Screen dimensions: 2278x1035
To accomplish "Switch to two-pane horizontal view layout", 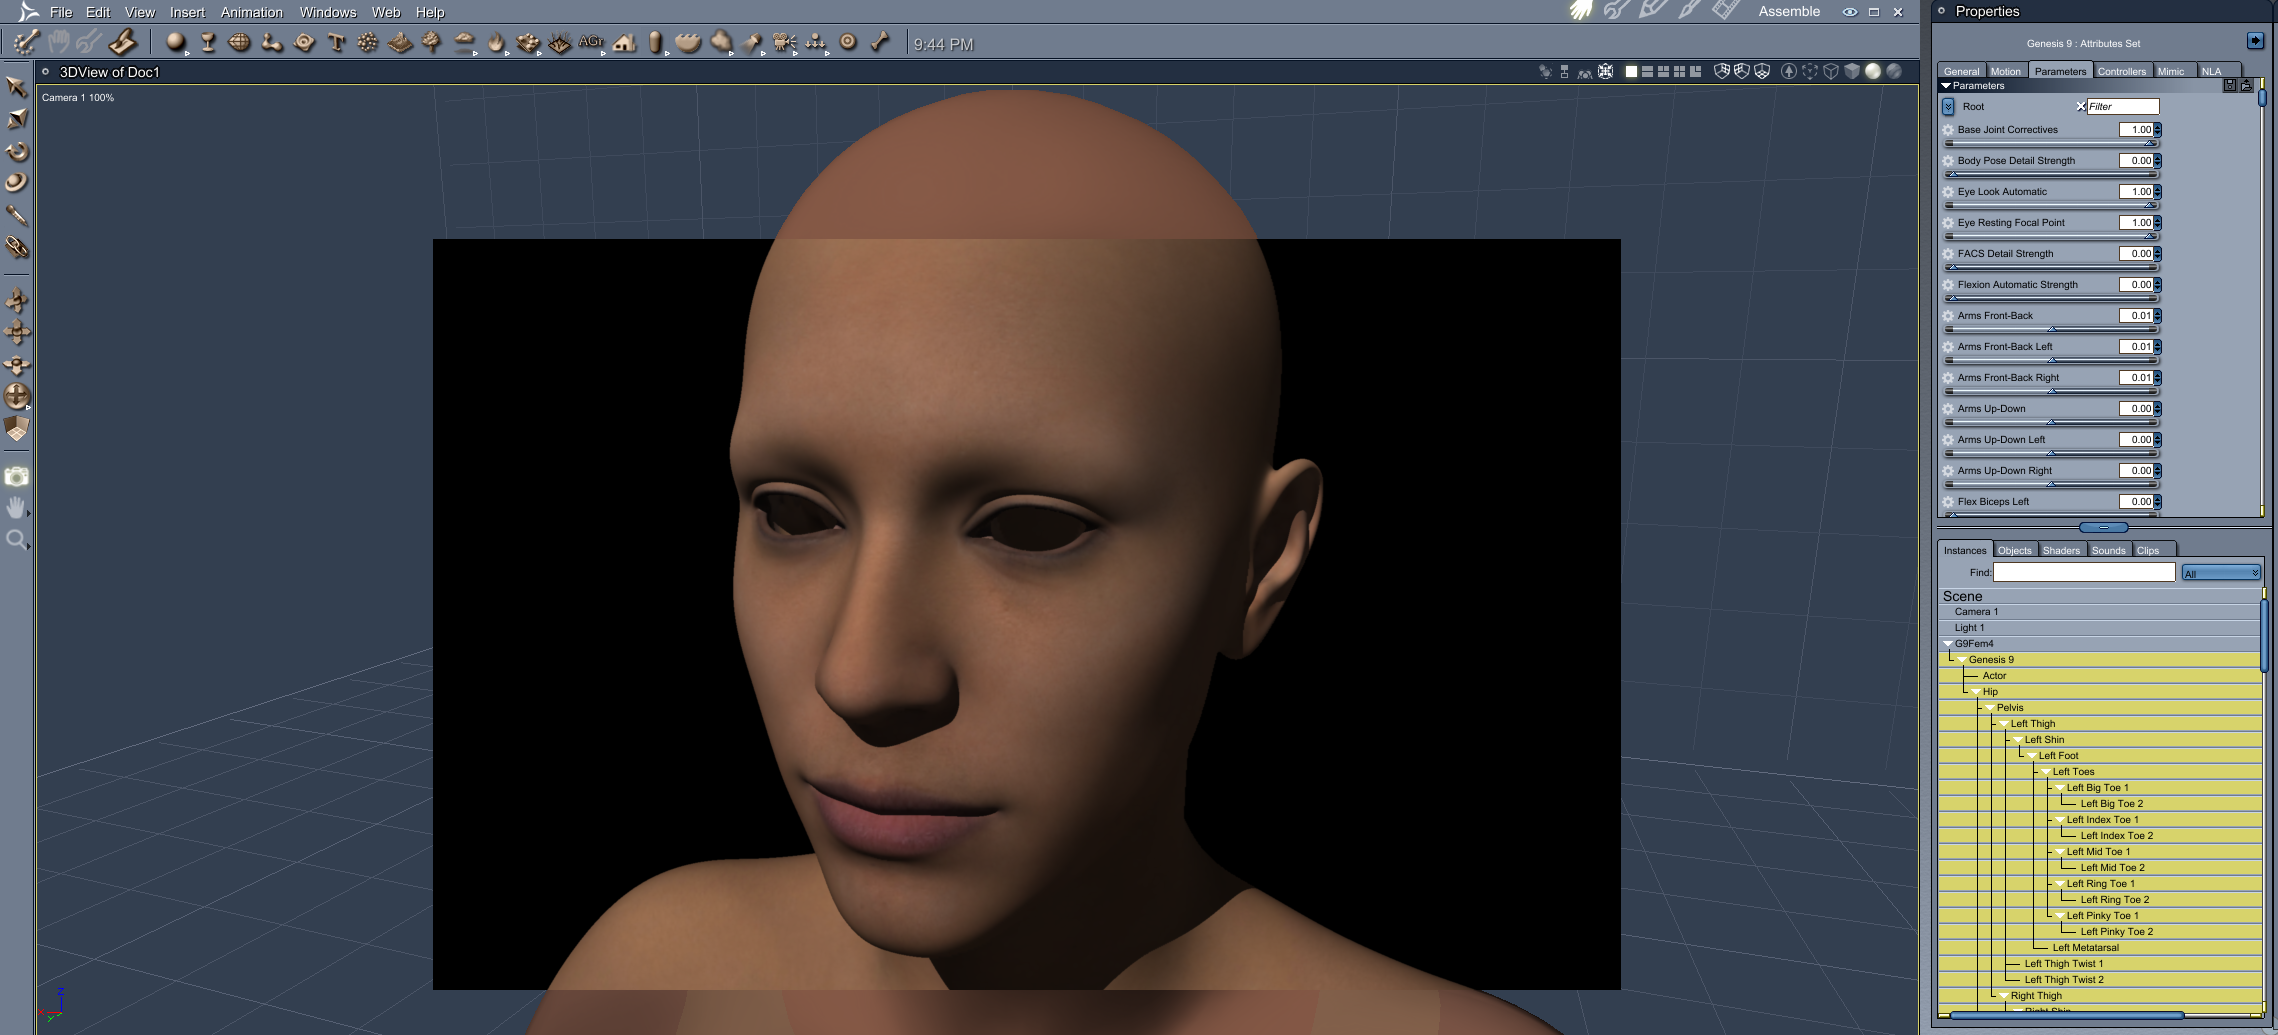I will (x=1647, y=71).
